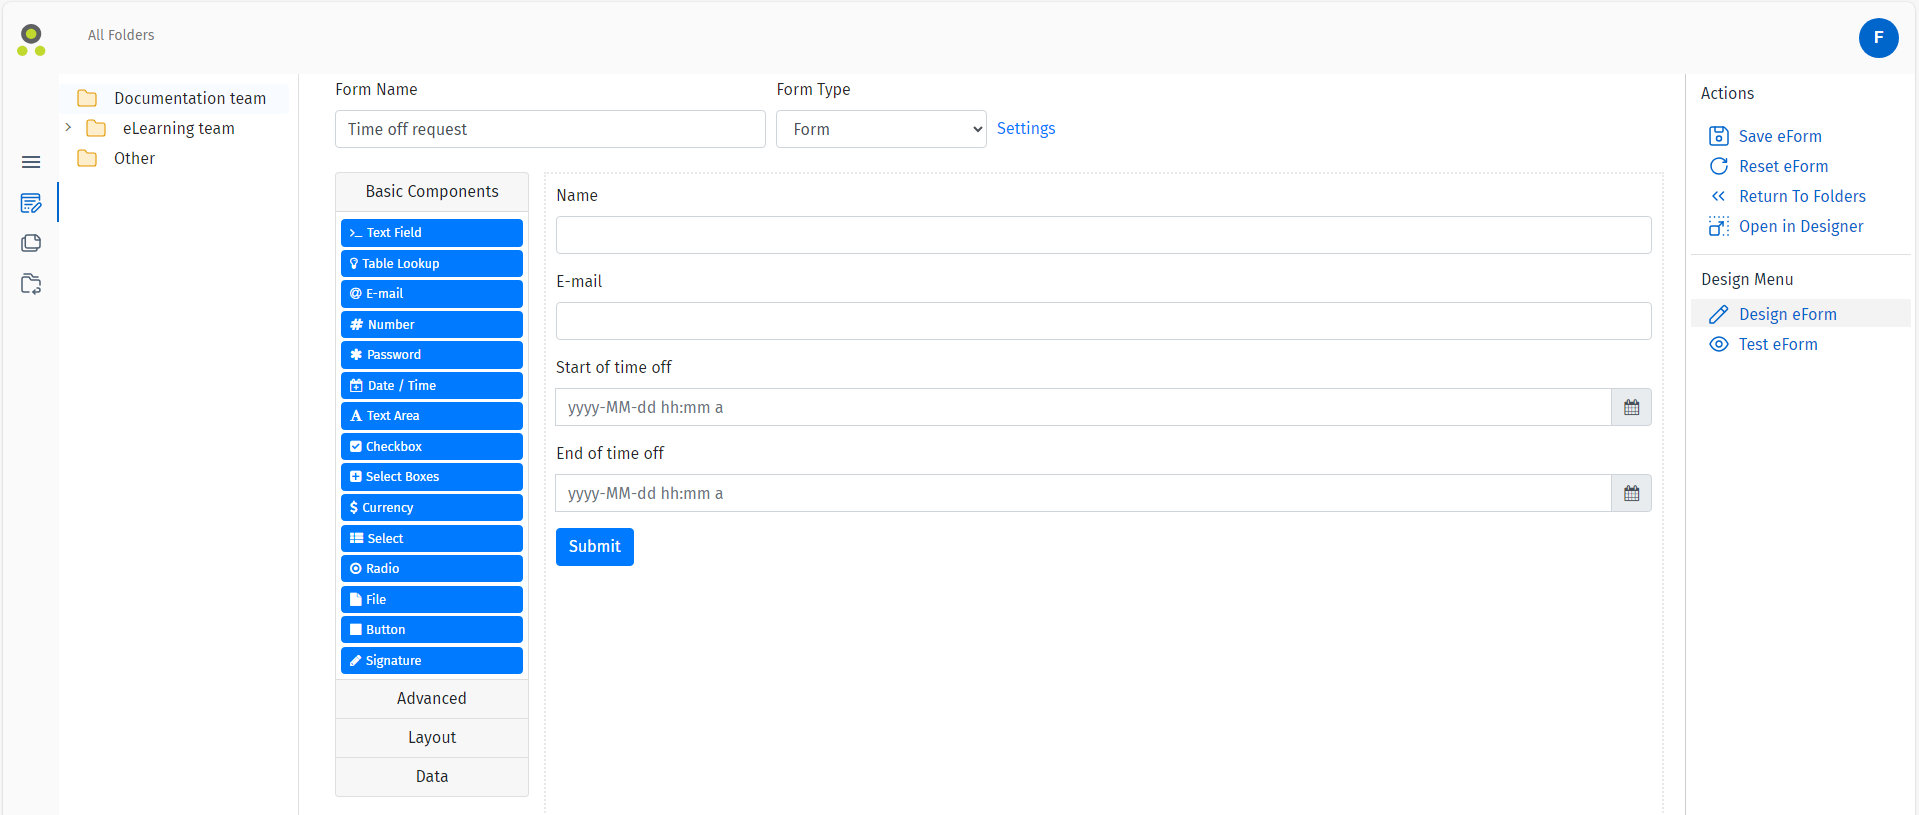Select the Signature component

pyautogui.click(x=432, y=660)
